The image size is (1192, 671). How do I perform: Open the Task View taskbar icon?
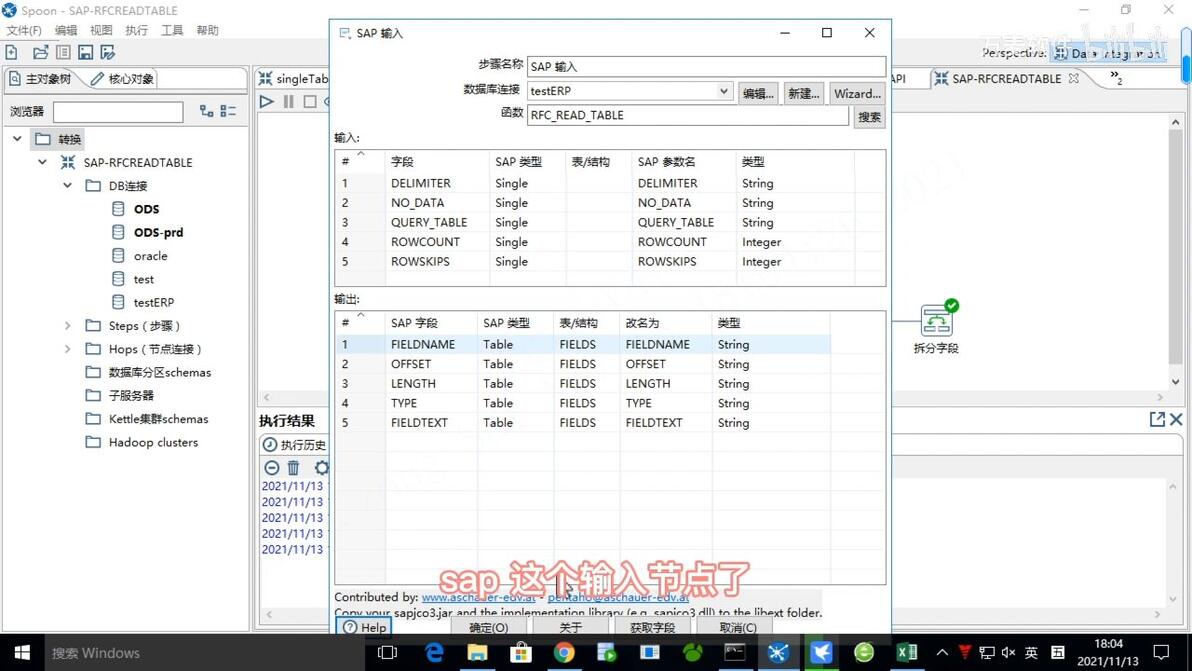pyautogui.click(x=388, y=653)
